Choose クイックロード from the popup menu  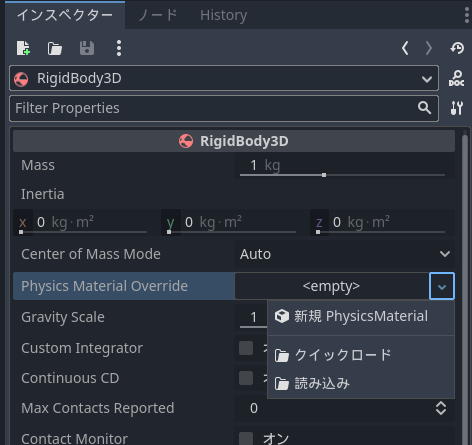click(x=361, y=355)
